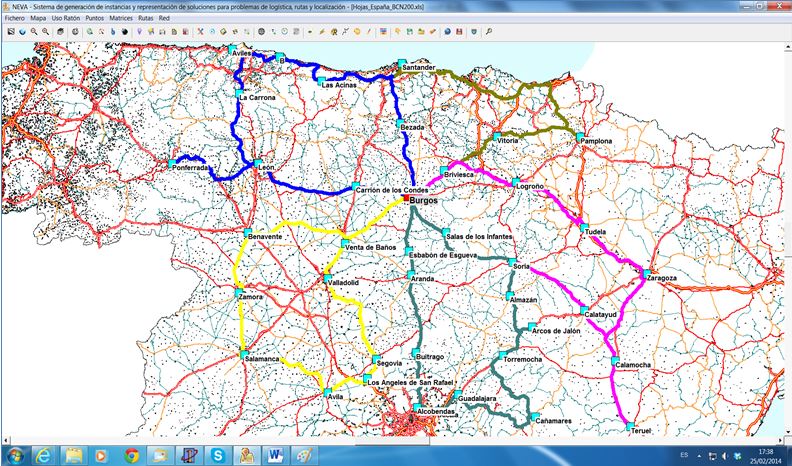Open Skype from the Windows taskbar
The height and width of the screenshot is (466, 792).
[x=217, y=455]
